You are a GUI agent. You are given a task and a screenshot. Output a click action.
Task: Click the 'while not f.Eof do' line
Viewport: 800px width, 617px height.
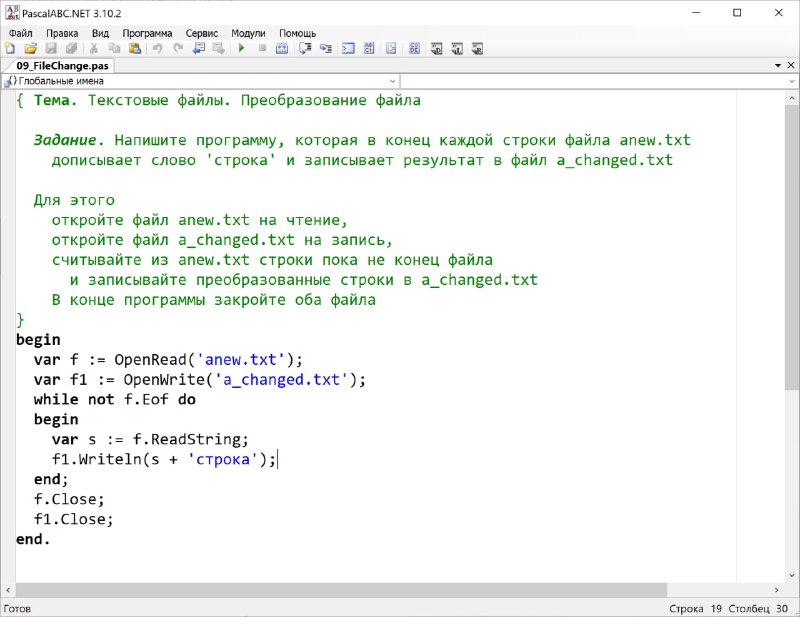click(x=115, y=400)
